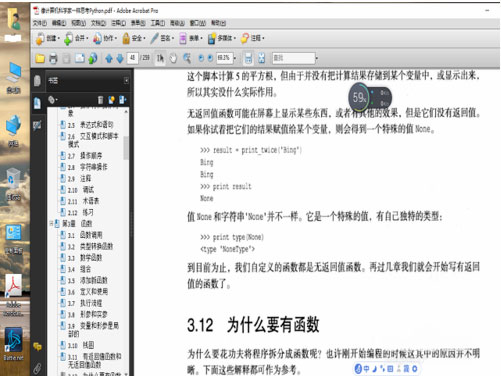This screenshot has width=501, height=376.
Task: Open the 注释 (Comment) toolbar dropdown
Action: (253, 39)
